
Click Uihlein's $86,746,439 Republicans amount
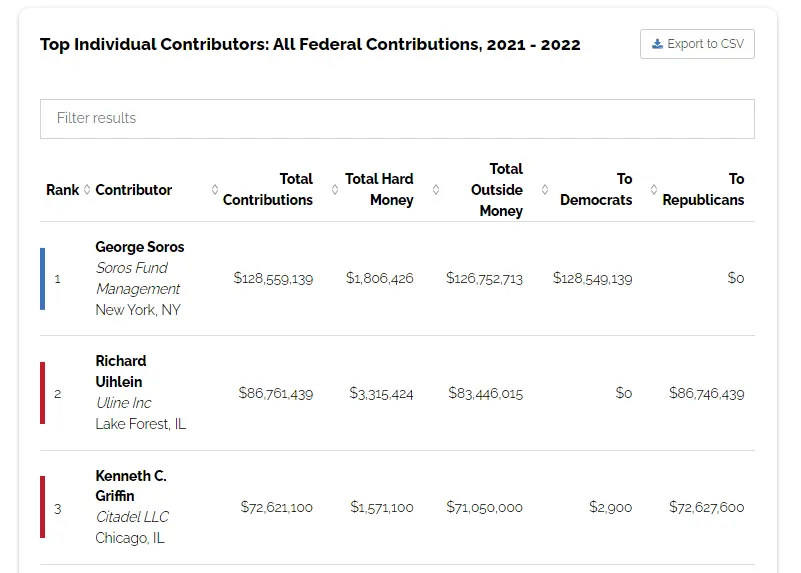(x=706, y=394)
